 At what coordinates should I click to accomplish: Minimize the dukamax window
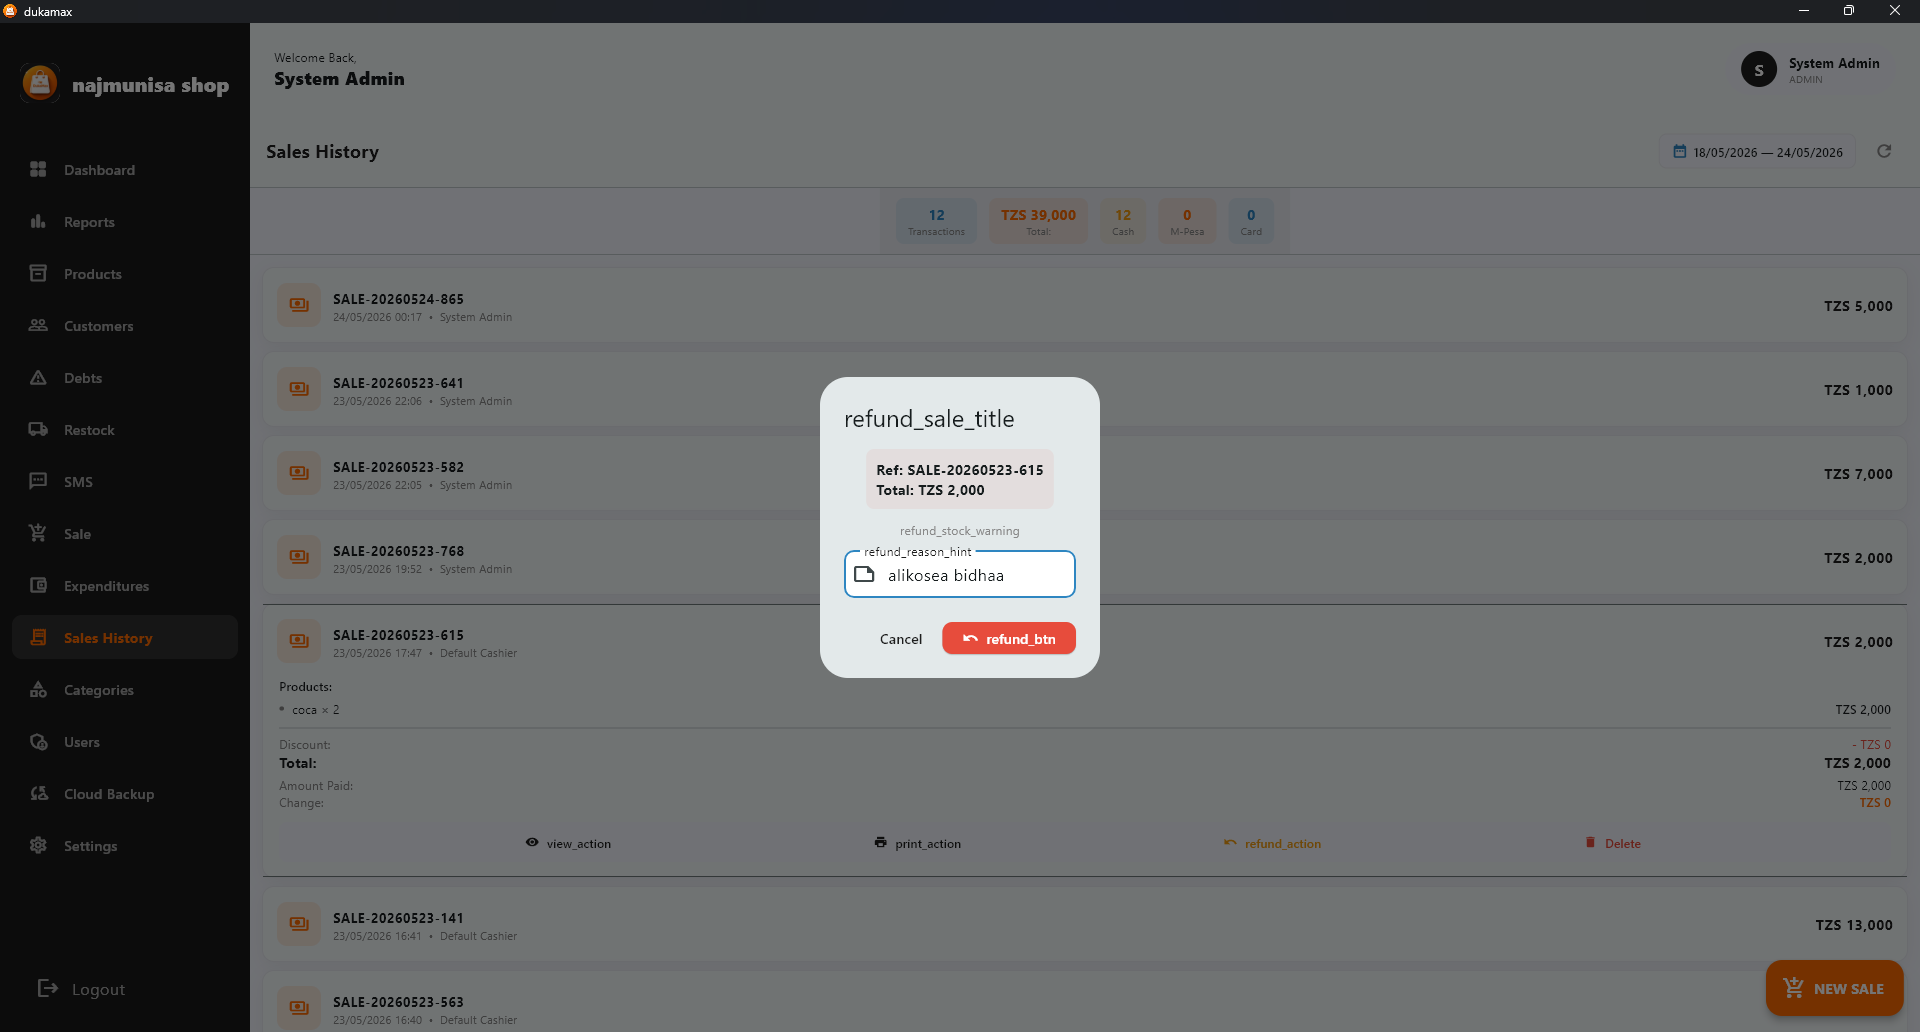(x=1804, y=11)
